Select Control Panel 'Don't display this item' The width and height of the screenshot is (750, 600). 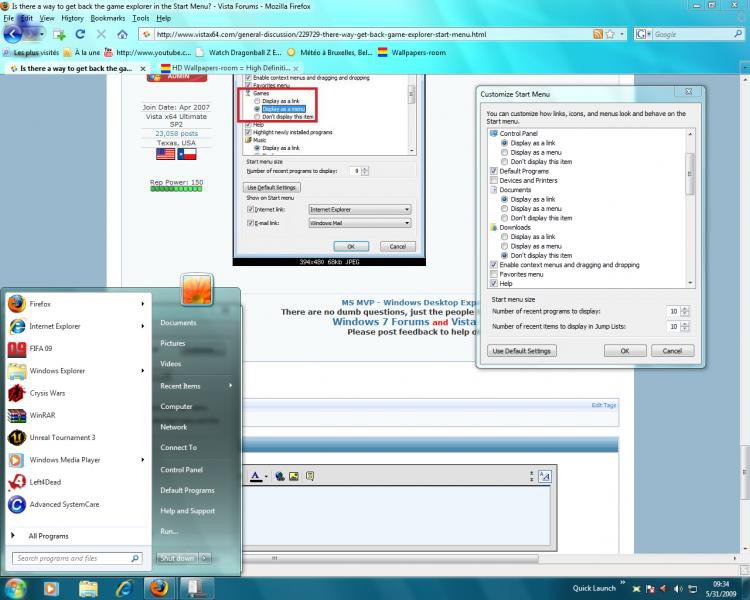tap(504, 162)
